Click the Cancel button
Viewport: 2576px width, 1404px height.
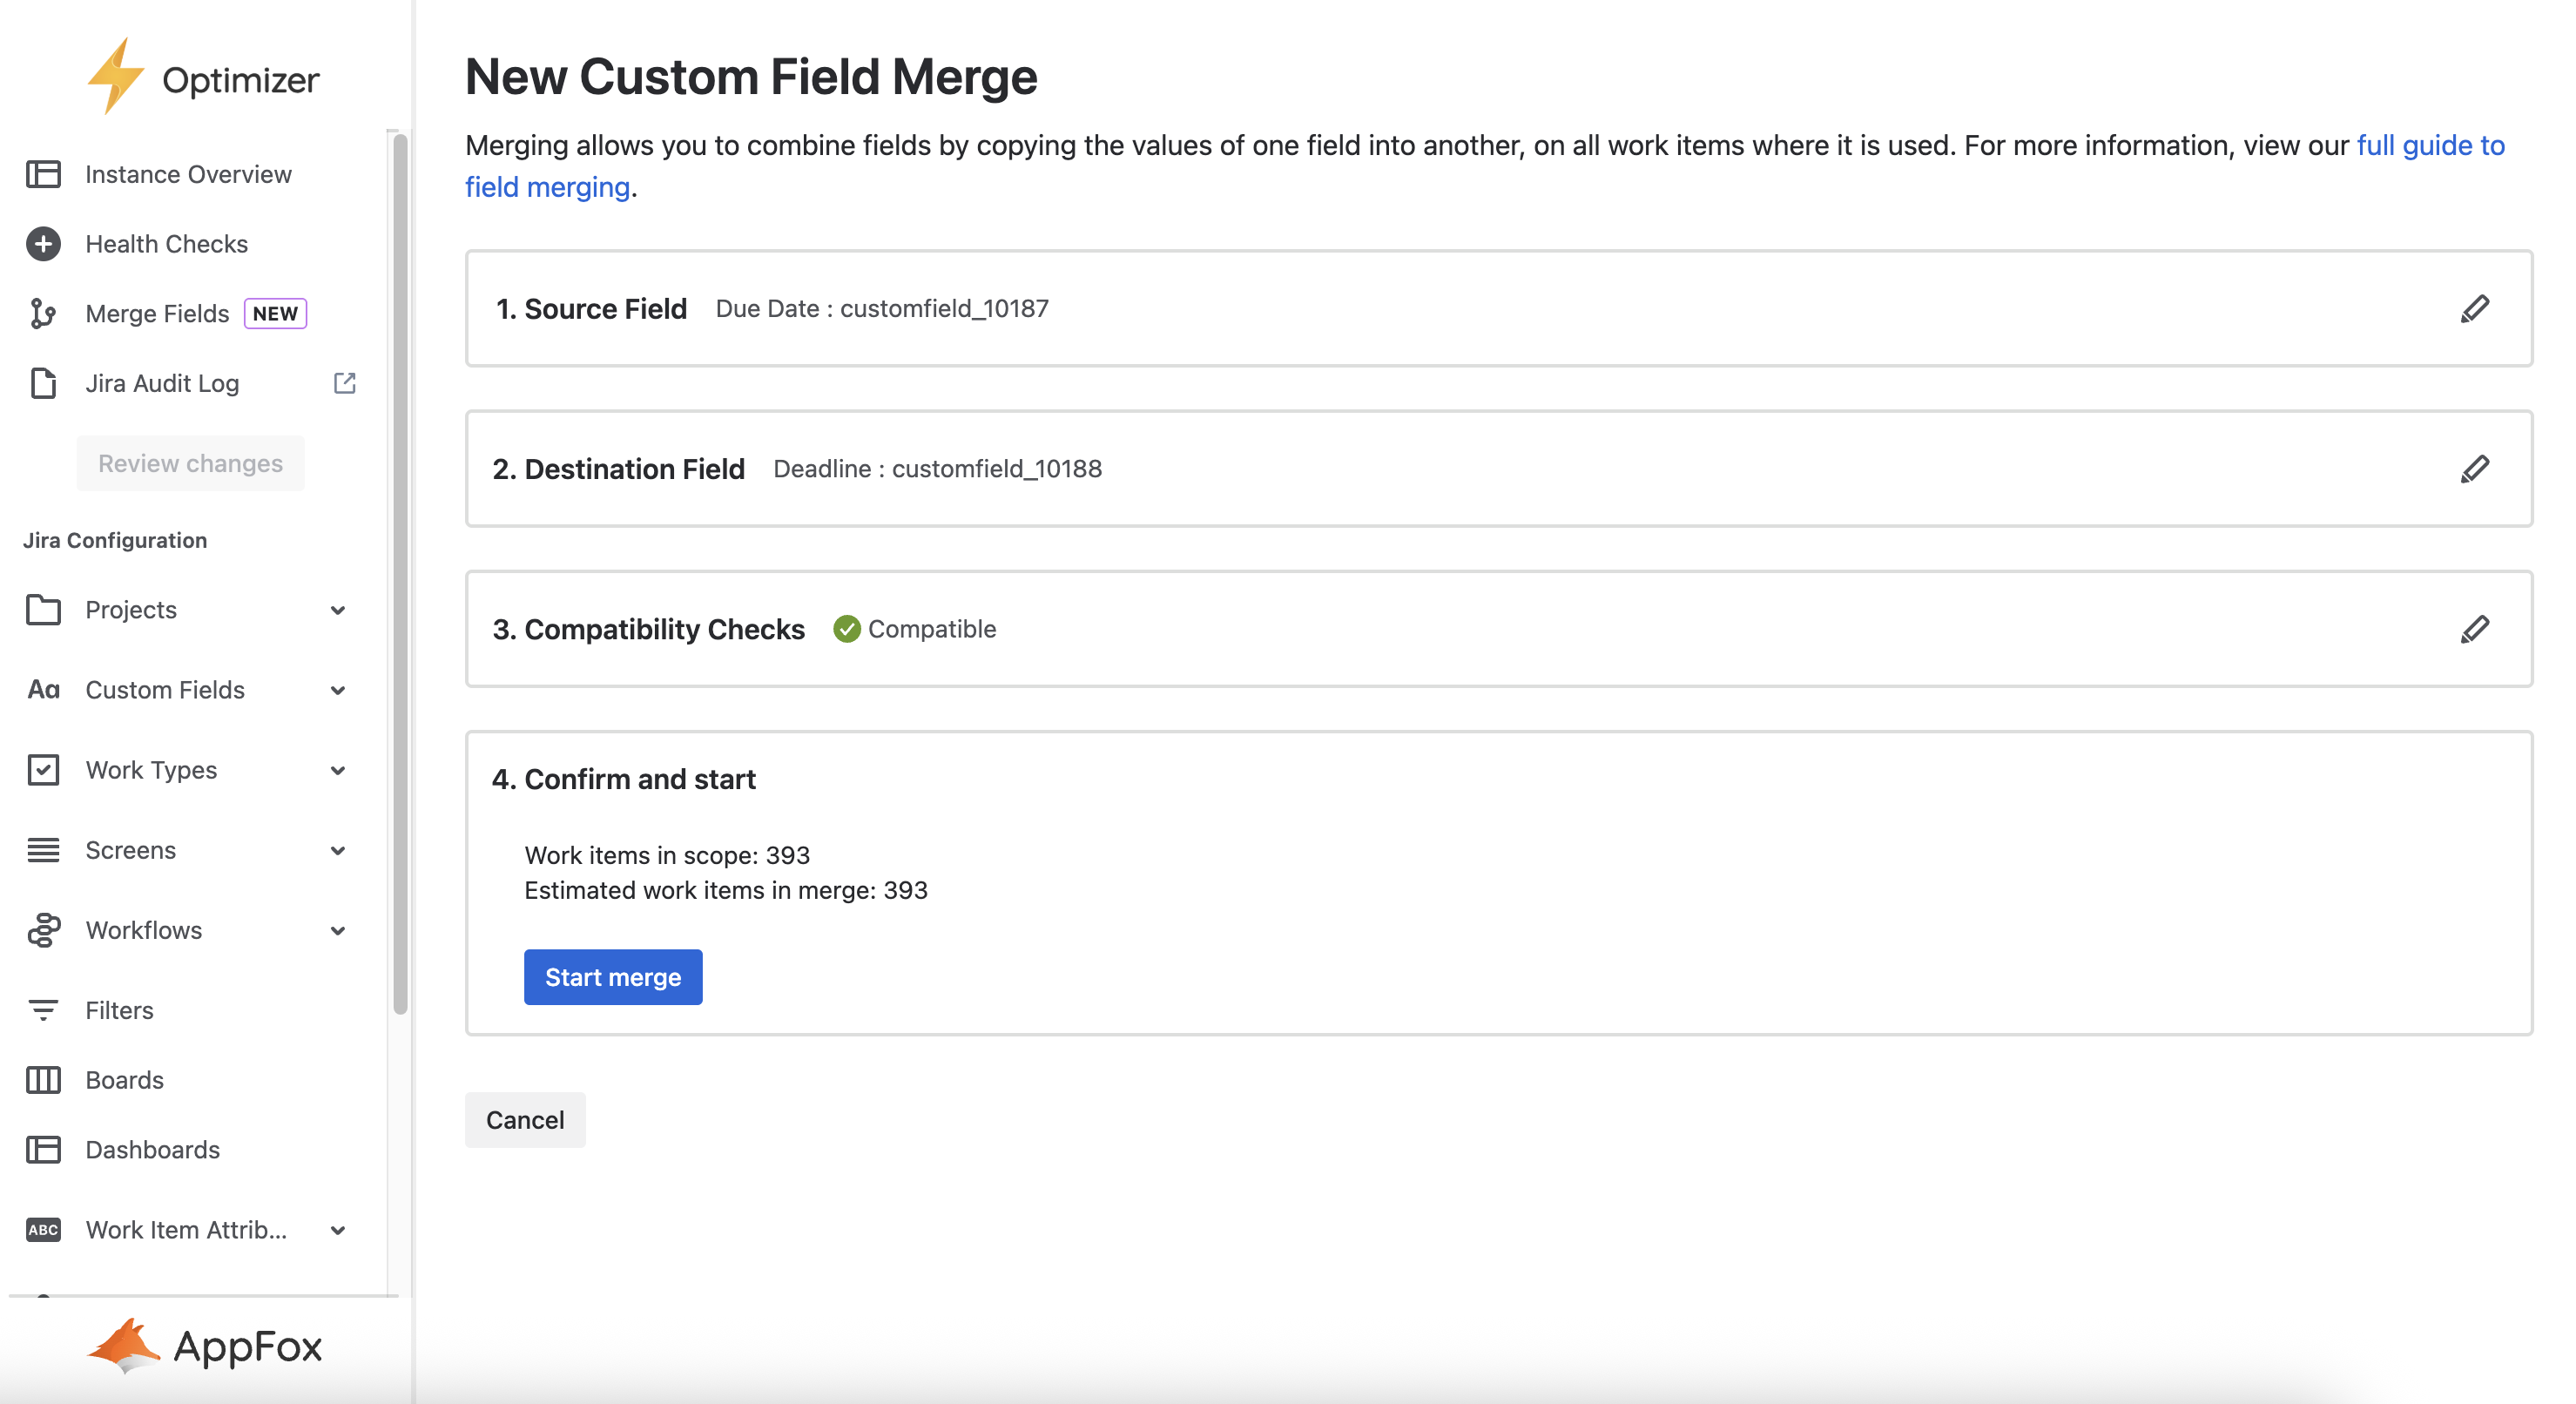pyautogui.click(x=525, y=1120)
